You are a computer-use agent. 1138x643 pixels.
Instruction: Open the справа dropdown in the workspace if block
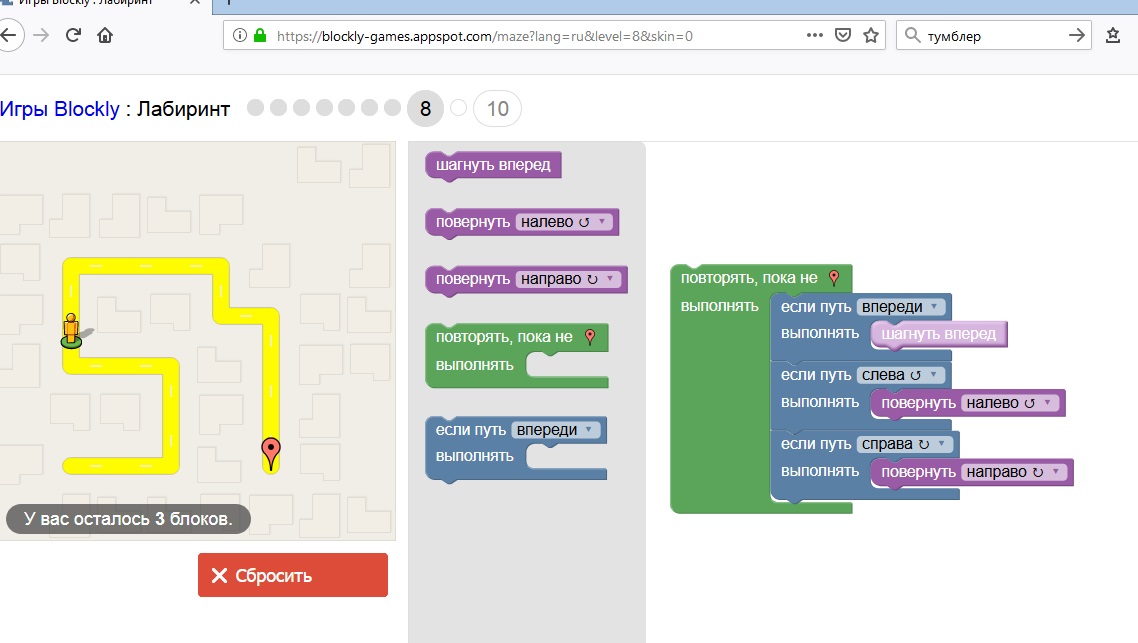[x=905, y=444]
